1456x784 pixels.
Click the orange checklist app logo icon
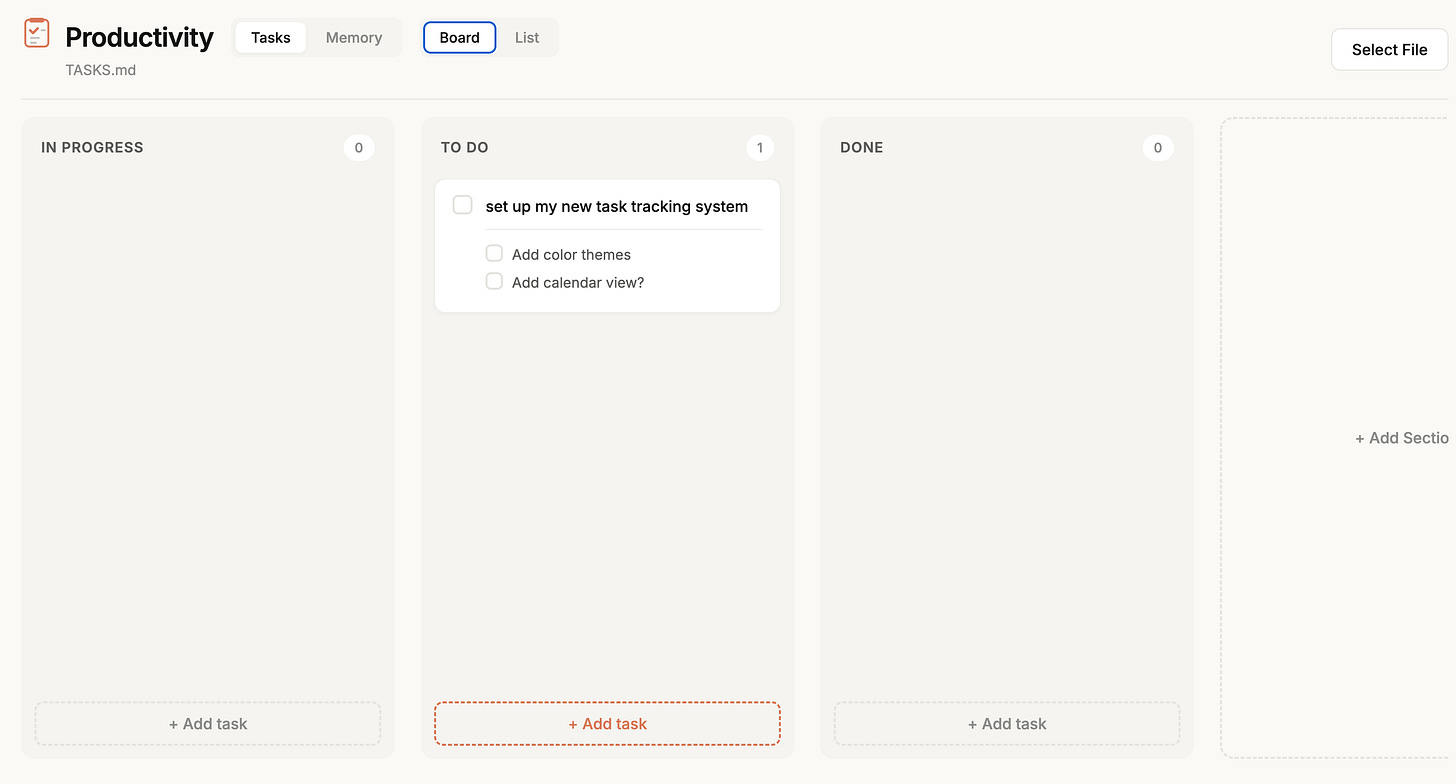pos(36,32)
